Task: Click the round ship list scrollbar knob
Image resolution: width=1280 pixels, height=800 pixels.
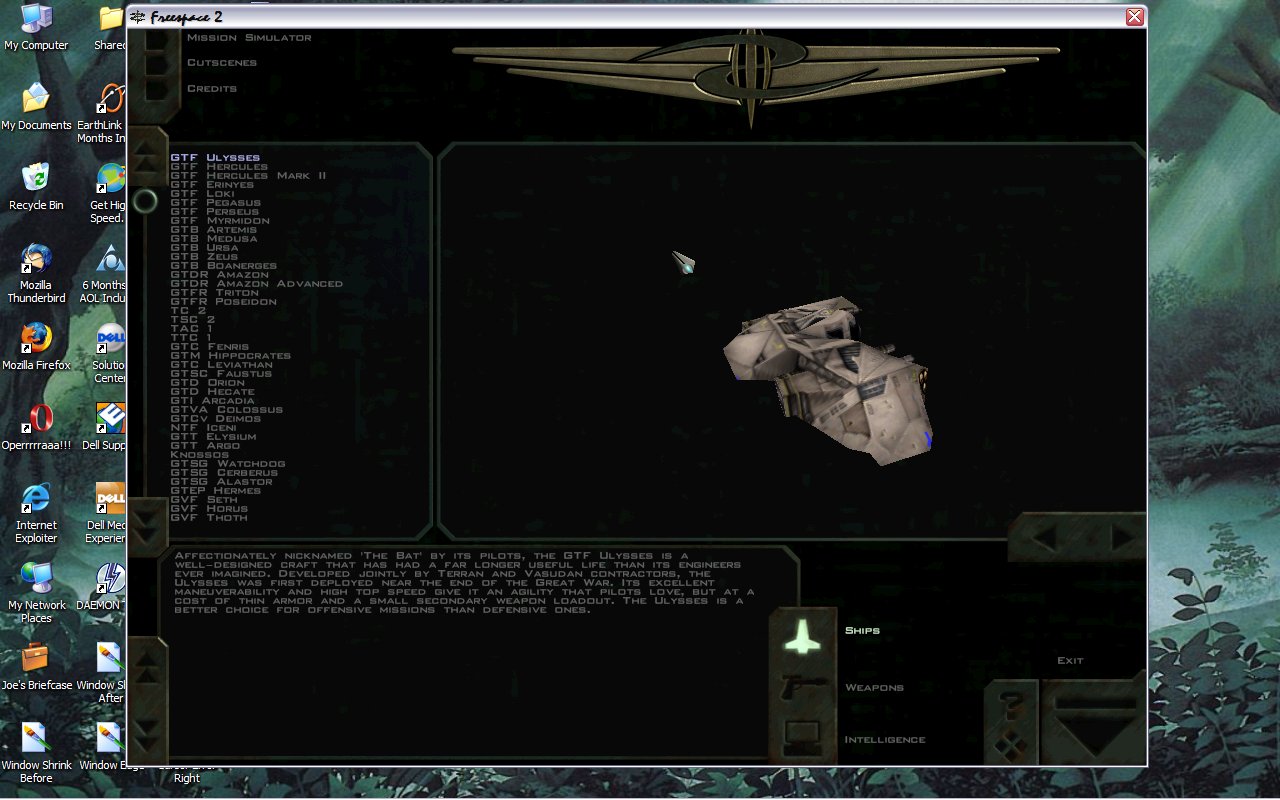Action: pos(145,202)
